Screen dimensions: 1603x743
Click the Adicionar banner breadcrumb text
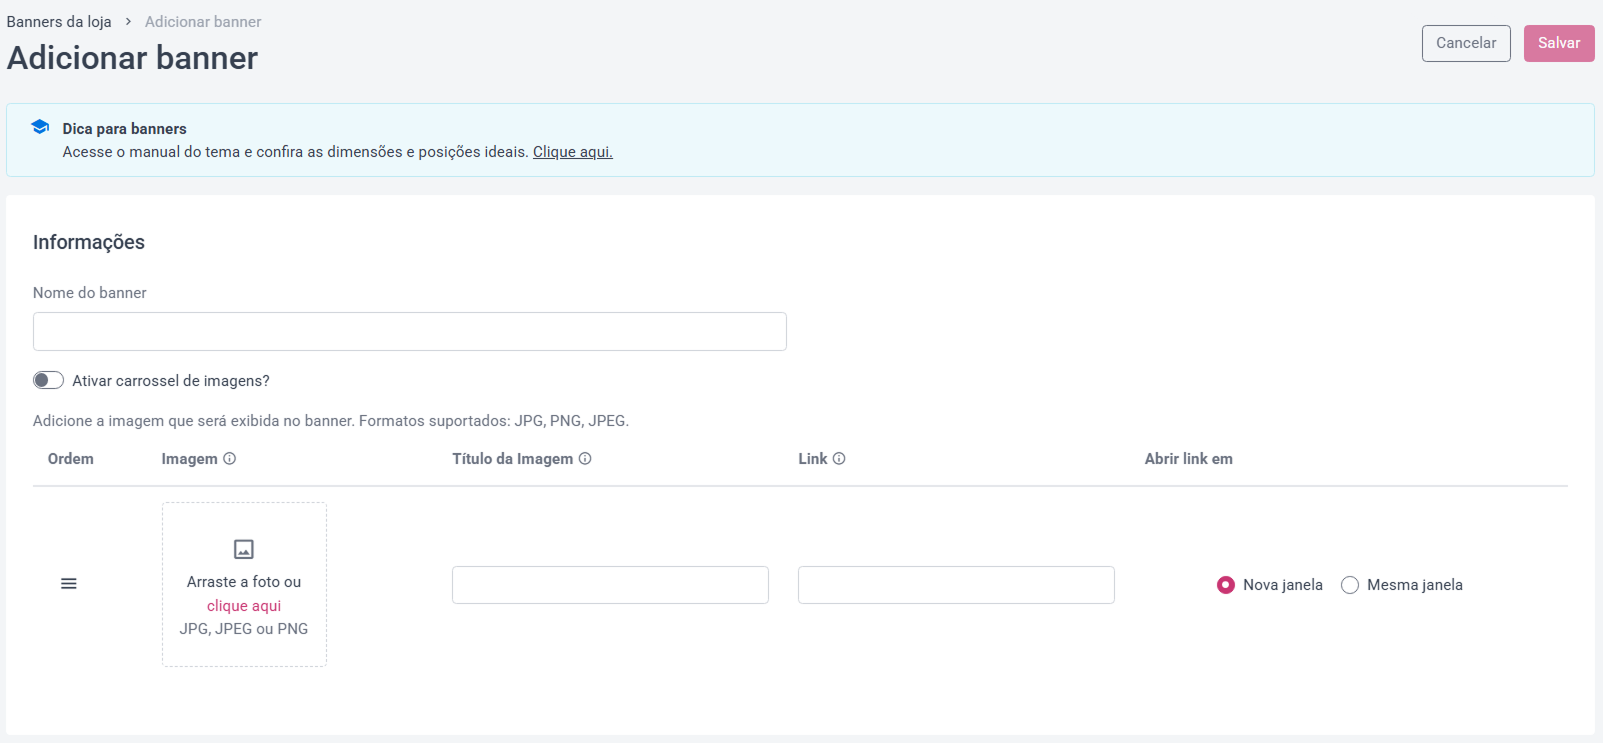[x=203, y=21]
